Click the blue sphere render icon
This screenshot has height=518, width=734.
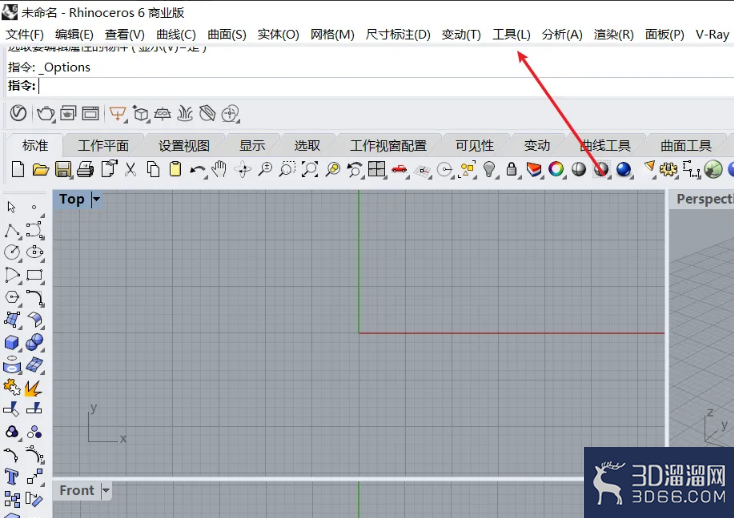point(624,169)
